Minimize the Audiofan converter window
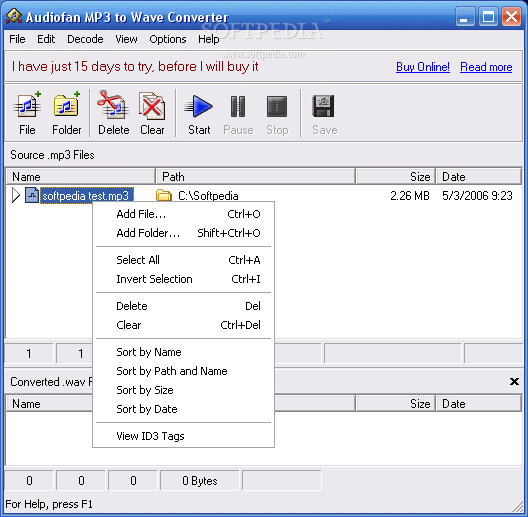 [465, 17]
